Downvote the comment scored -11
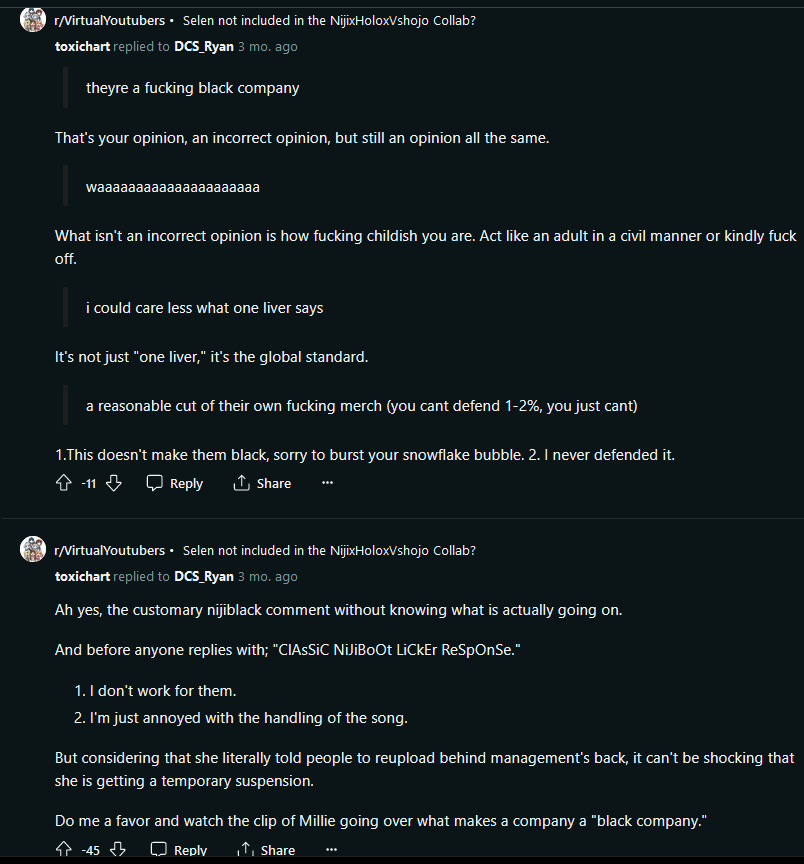 pos(114,483)
